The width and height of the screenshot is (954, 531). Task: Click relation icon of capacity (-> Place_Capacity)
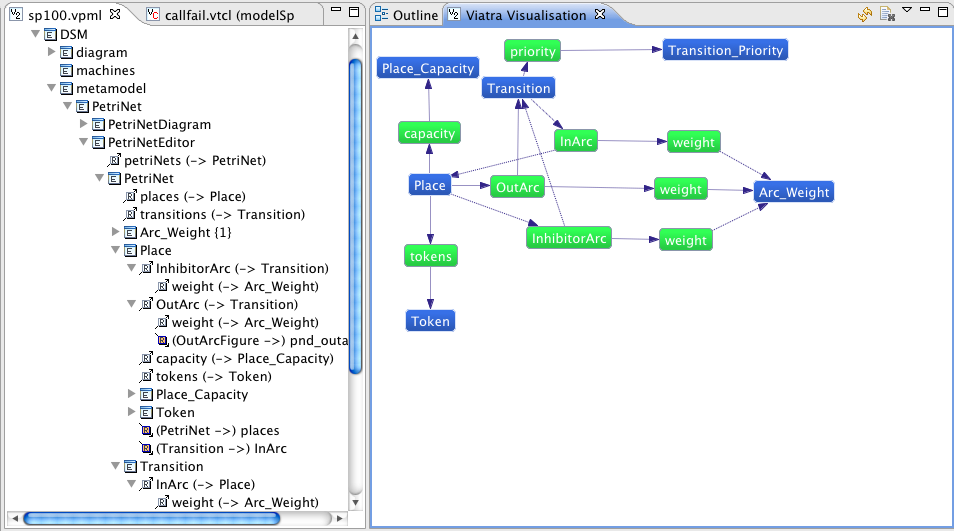click(x=146, y=358)
